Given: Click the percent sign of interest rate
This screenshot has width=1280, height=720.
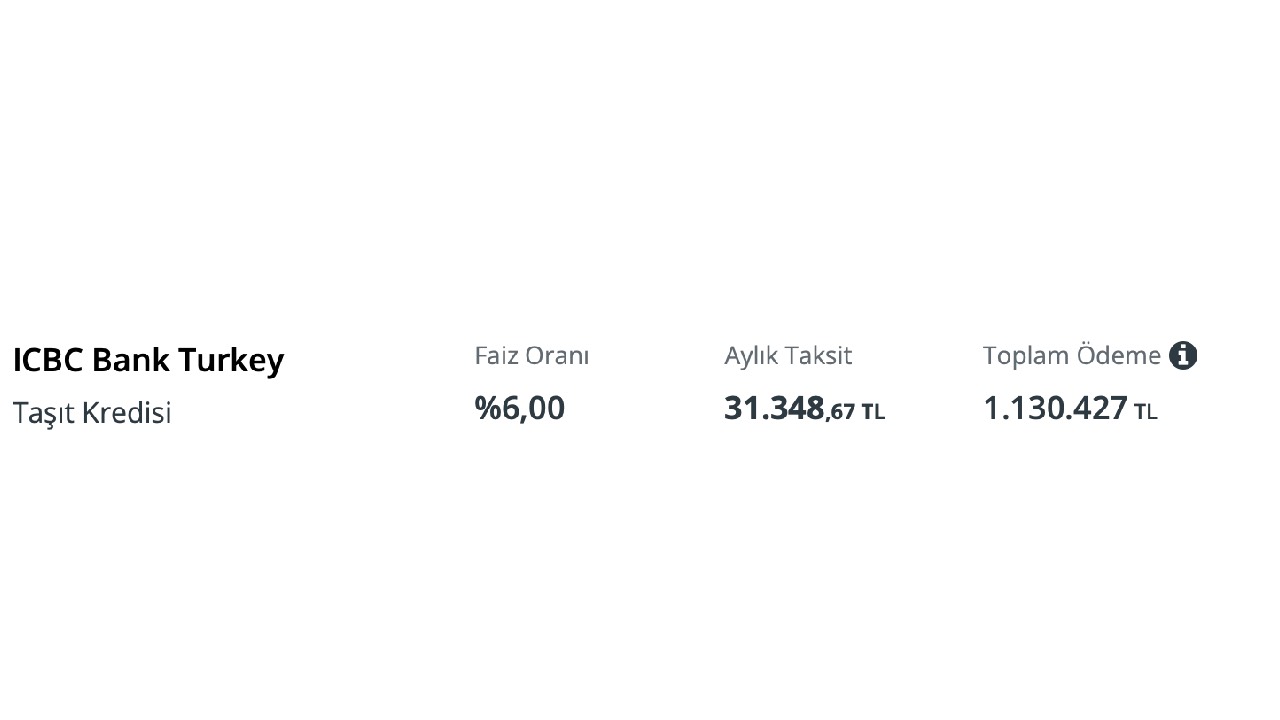Looking at the screenshot, I should 488,408.
